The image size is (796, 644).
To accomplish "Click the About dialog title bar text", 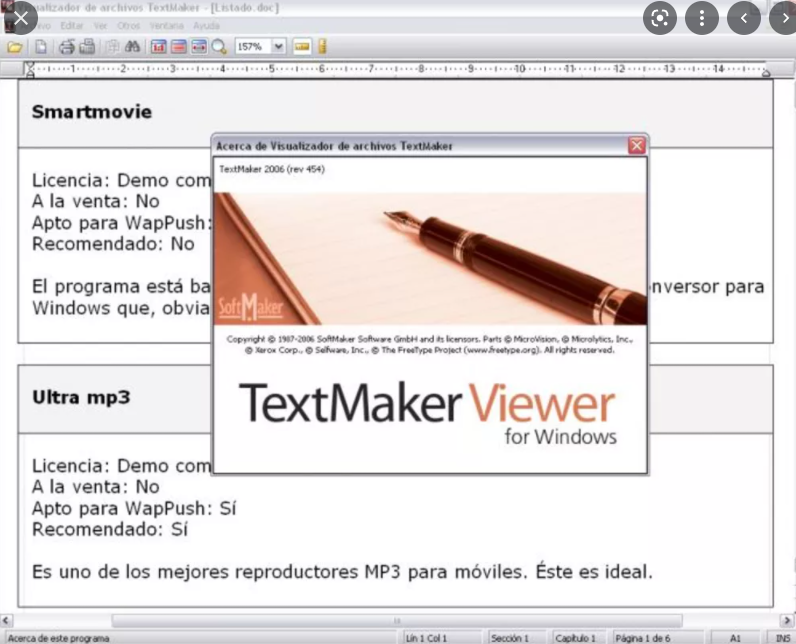I will [334, 146].
